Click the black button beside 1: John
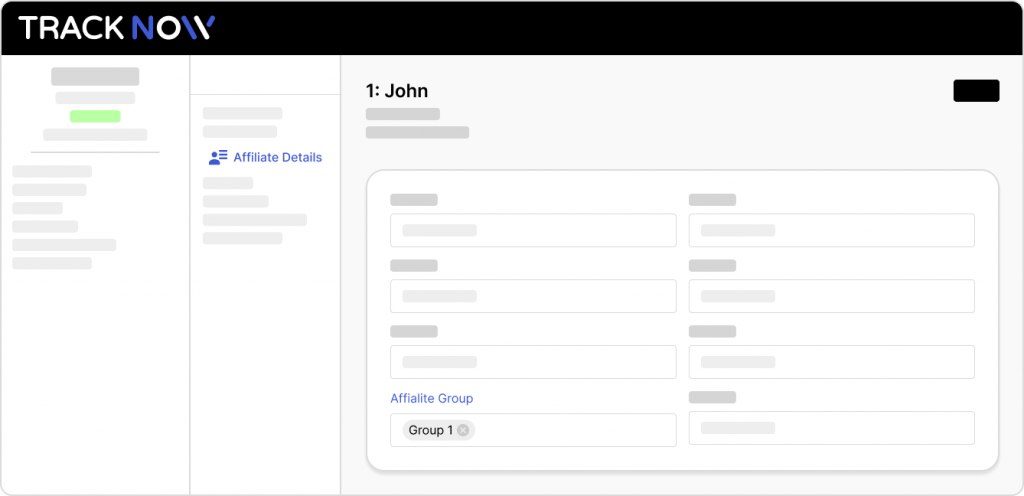 (x=976, y=91)
